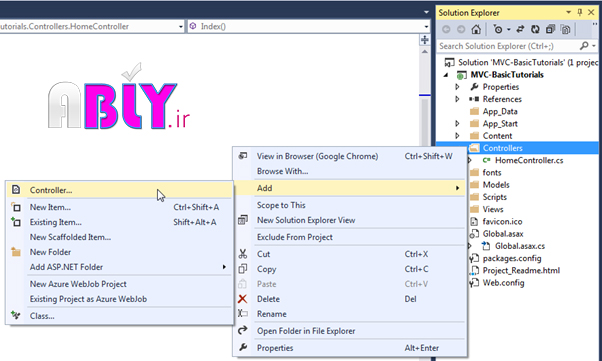Screen dimensions: 602x361
Task: Click the Back arrow in Solution Explorer toolbar
Action: click(446, 29)
